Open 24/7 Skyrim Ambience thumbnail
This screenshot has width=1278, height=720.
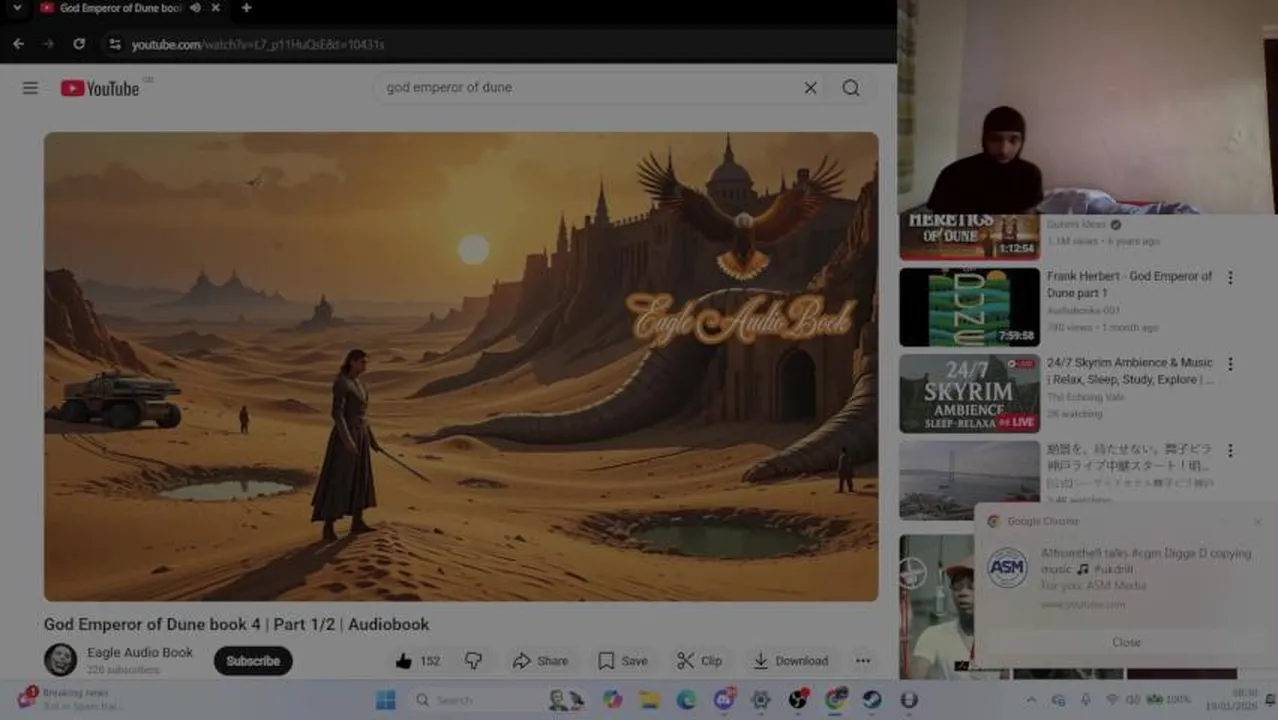point(969,393)
